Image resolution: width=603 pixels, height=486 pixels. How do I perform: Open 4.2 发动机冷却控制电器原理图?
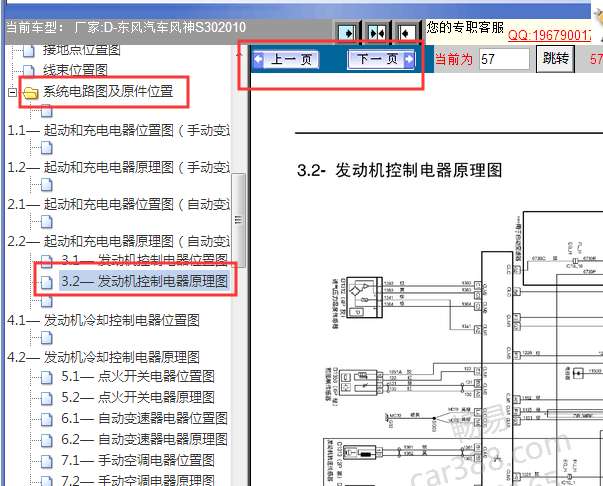point(103,357)
